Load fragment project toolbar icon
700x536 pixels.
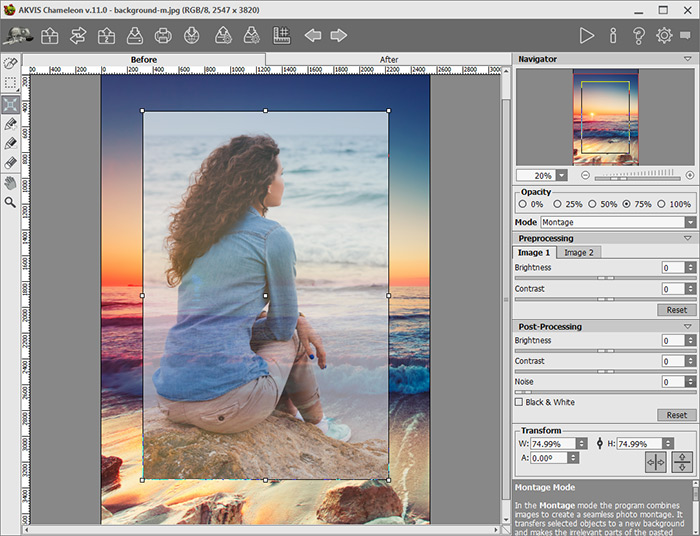(223, 36)
